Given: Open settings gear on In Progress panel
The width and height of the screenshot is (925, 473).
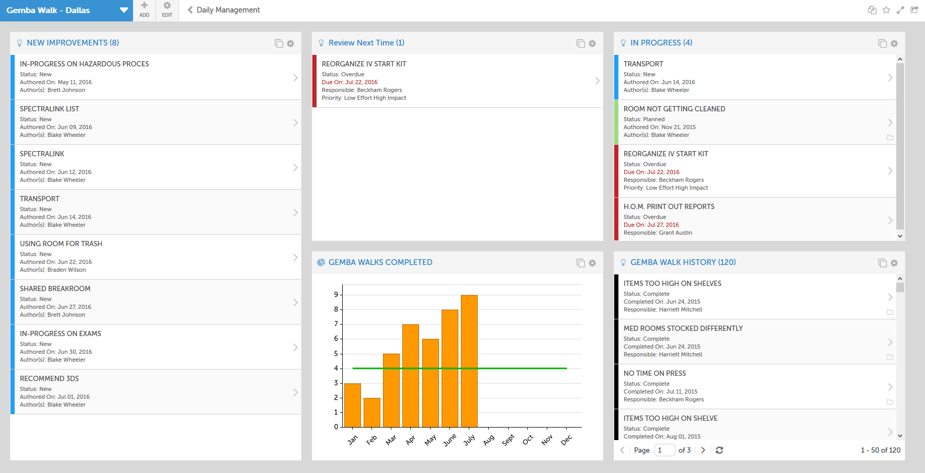Looking at the screenshot, I should (894, 43).
